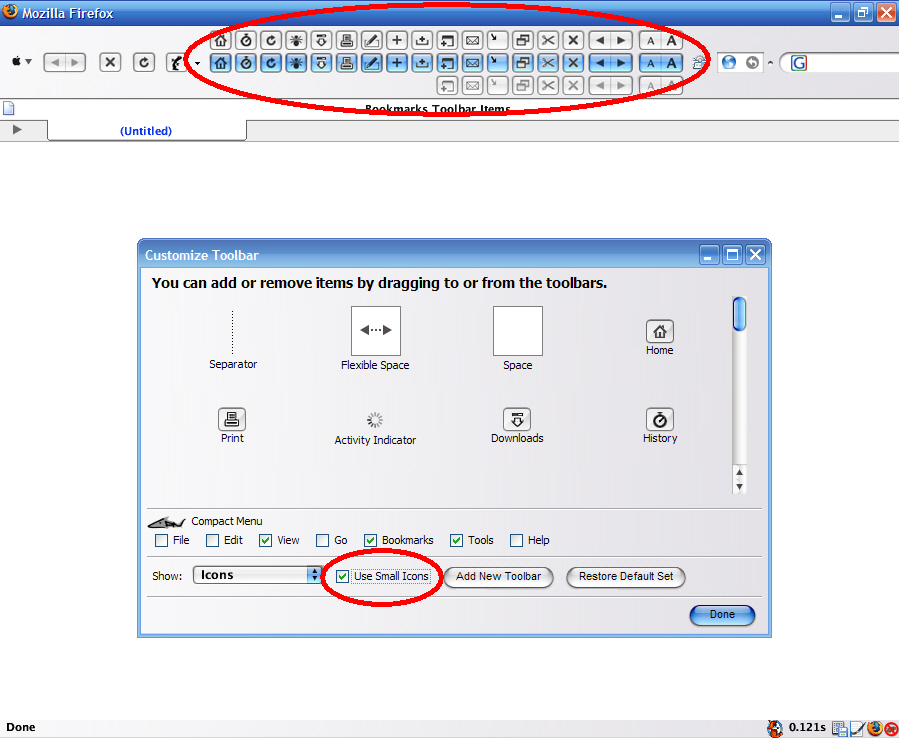Click the arrow button left of tab bar
Screen dimensions: 899x738
[x=17, y=130]
